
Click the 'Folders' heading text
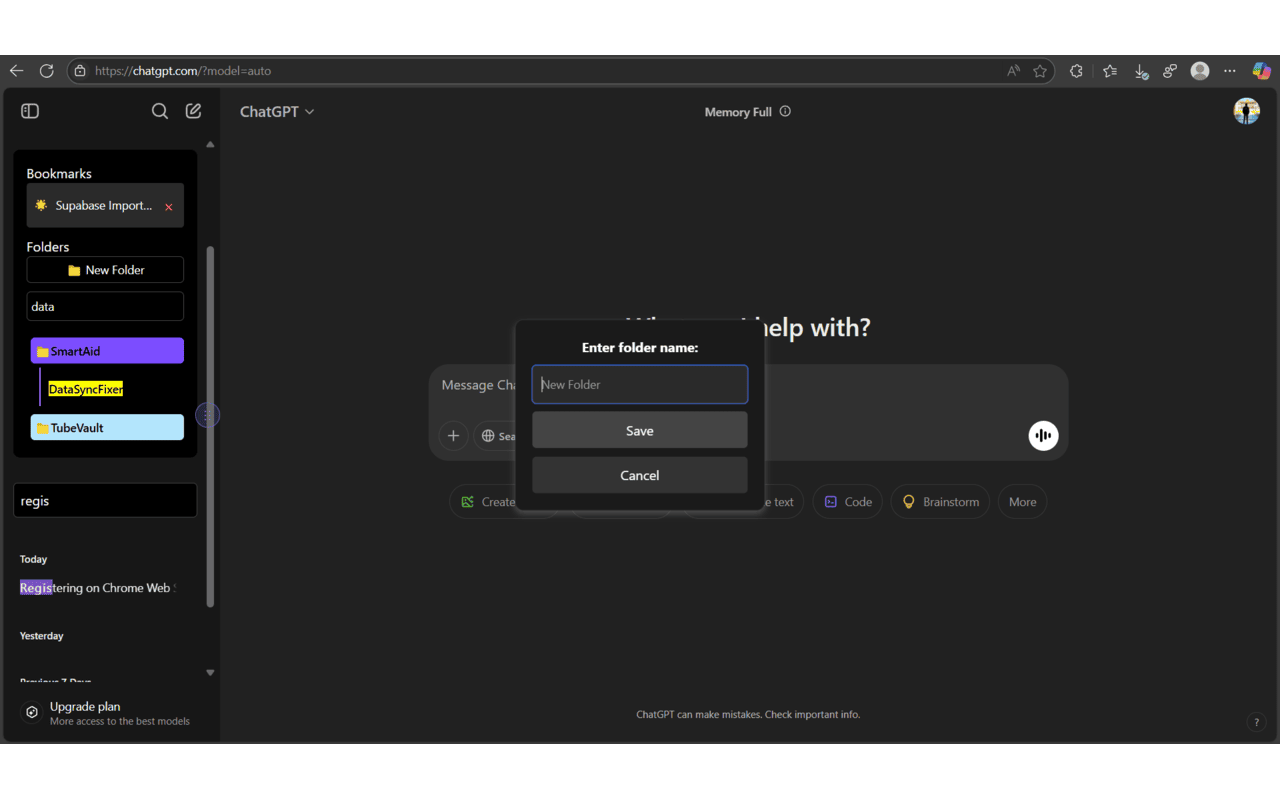point(48,247)
